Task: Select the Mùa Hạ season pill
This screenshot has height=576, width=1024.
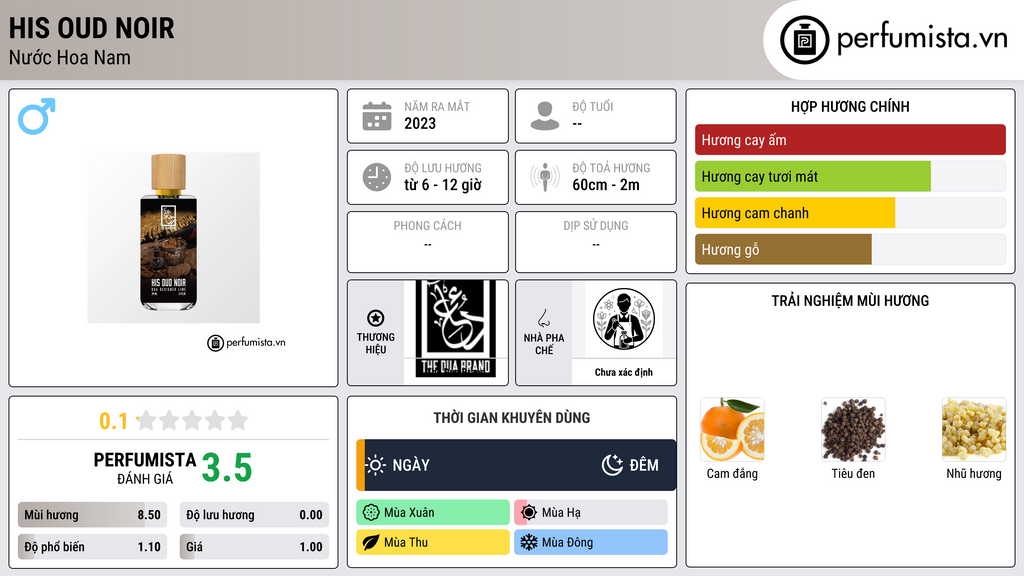Action: pos(591,513)
